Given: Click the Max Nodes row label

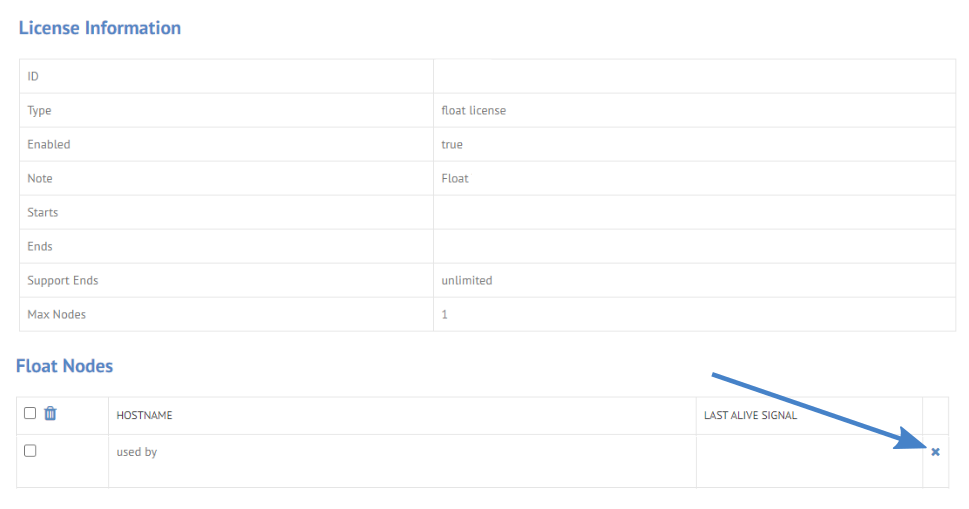Looking at the screenshot, I should point(57,314).
